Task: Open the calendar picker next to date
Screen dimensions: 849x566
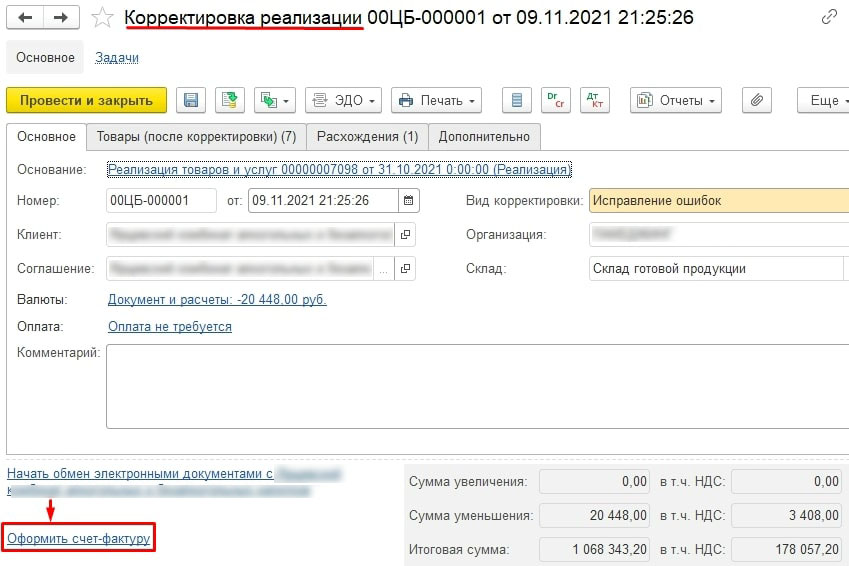Action: pyautogui.click(x=409, y=200)
